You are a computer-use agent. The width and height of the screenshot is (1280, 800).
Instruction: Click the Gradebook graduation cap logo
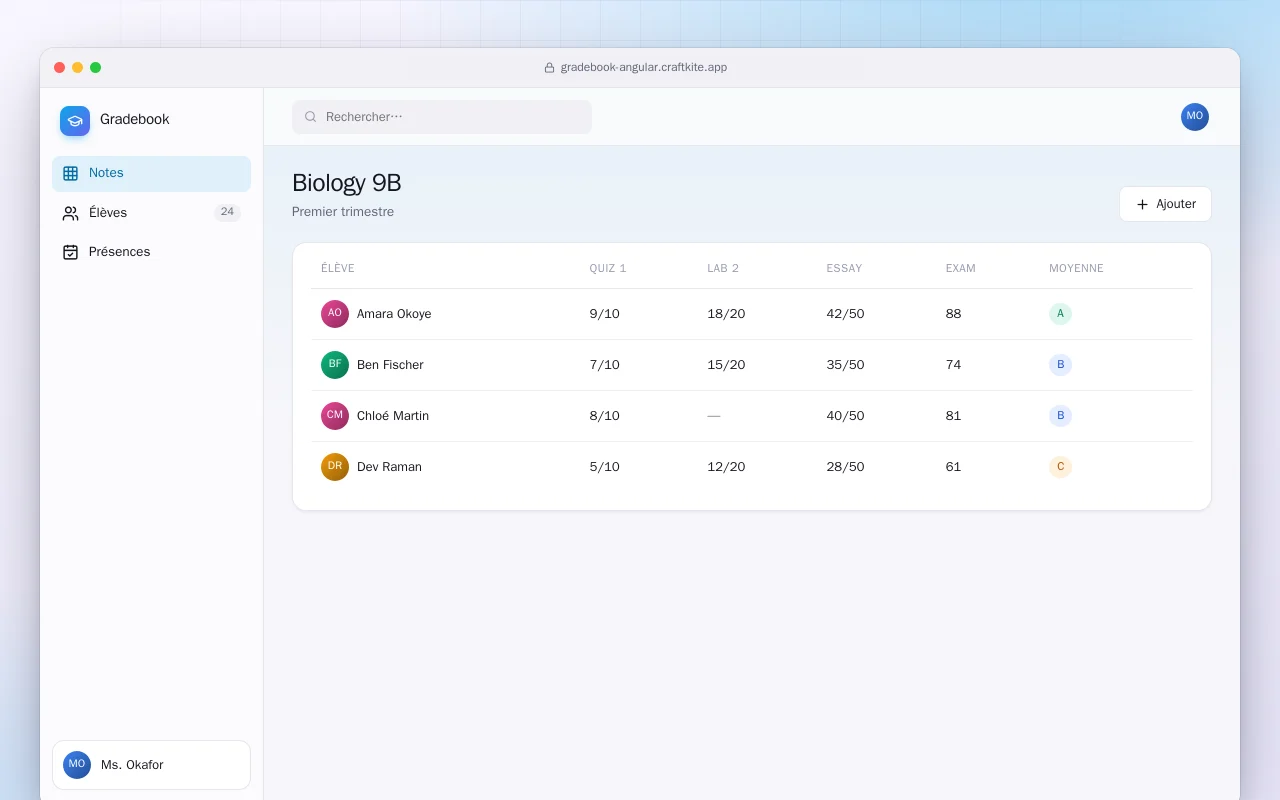pos(75,121)
